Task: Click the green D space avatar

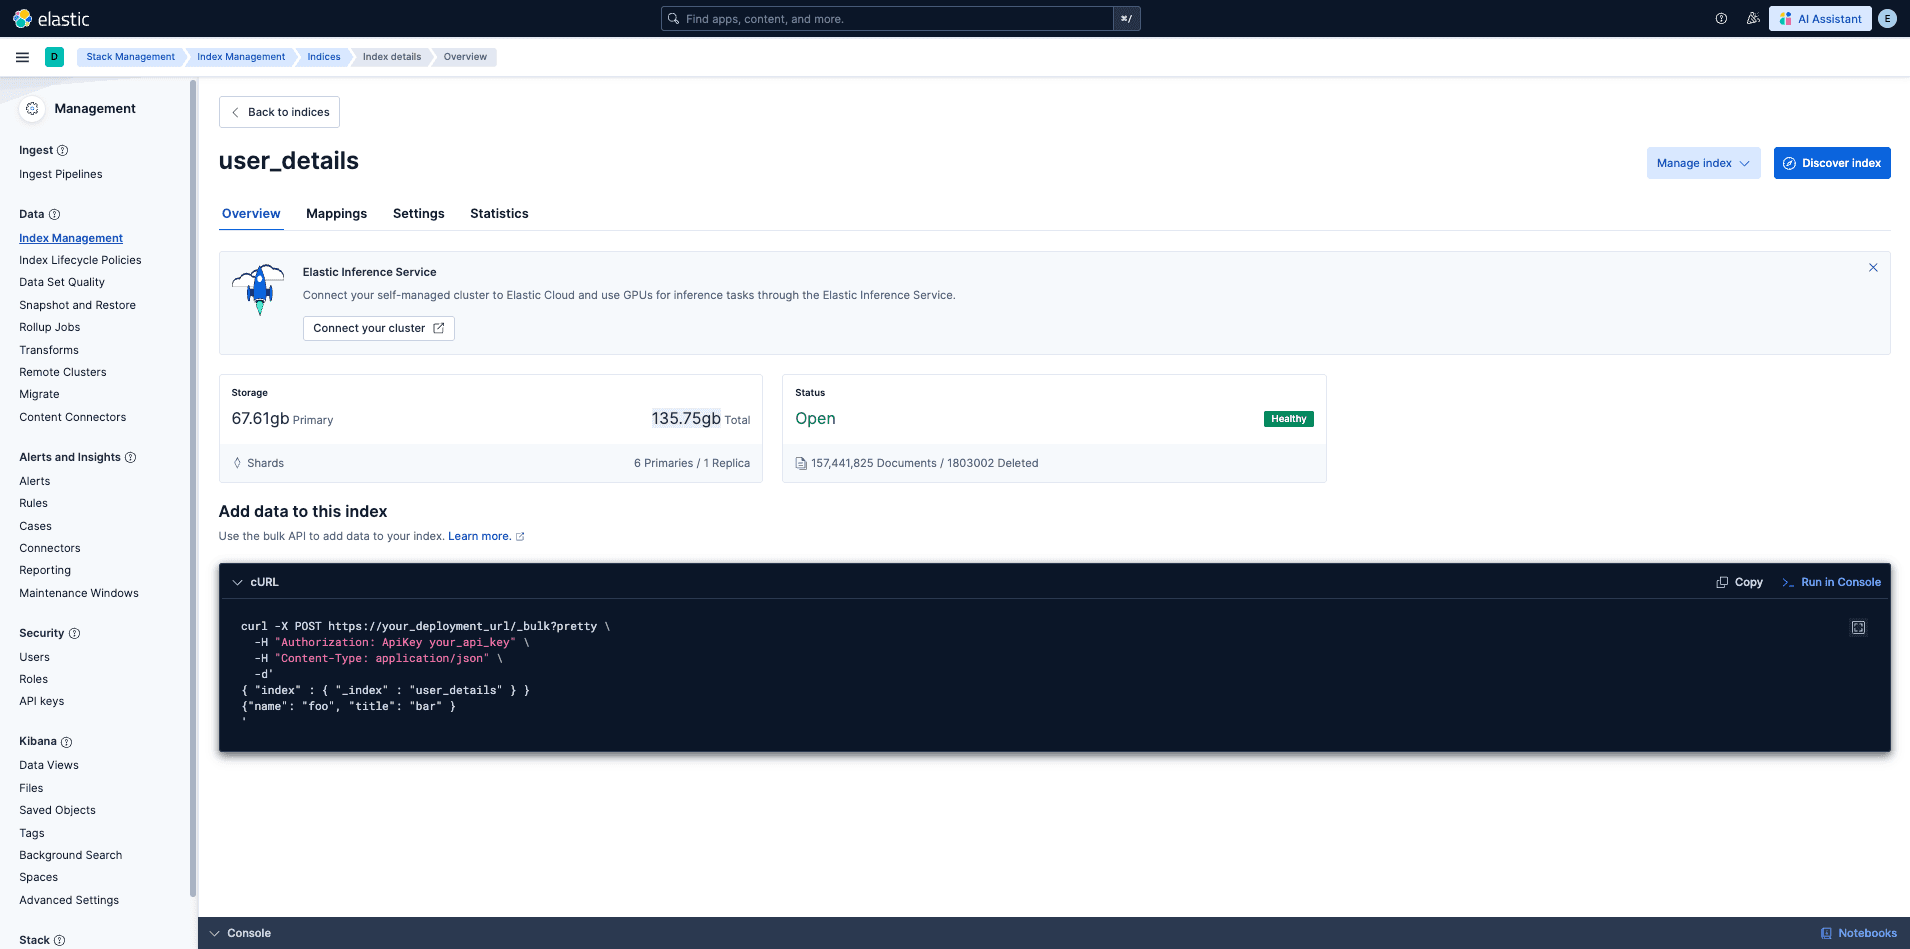Action: 54,57
